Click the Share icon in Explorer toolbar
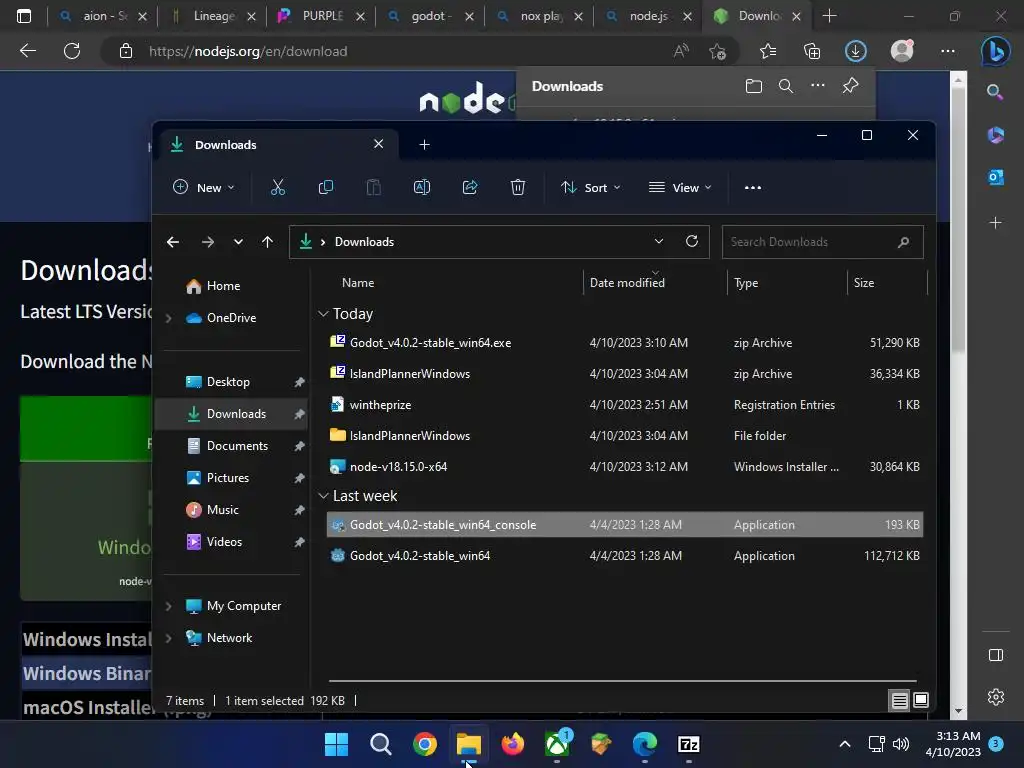This screenshot has width=1024, height=768. tap(470, 187)
